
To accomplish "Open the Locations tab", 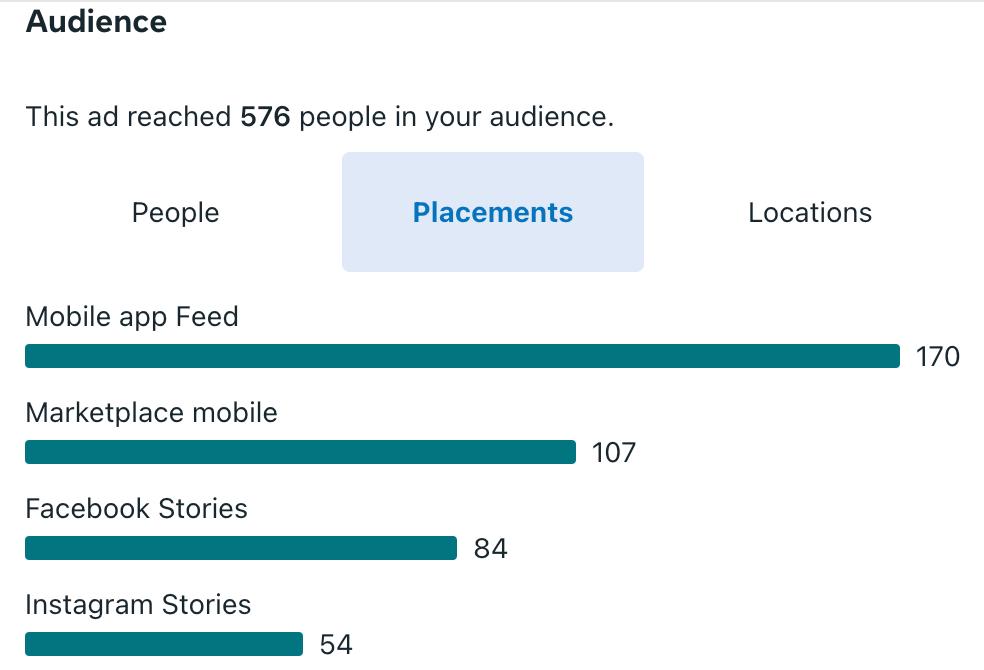I will pyautogui.click(x=810, y=212).
